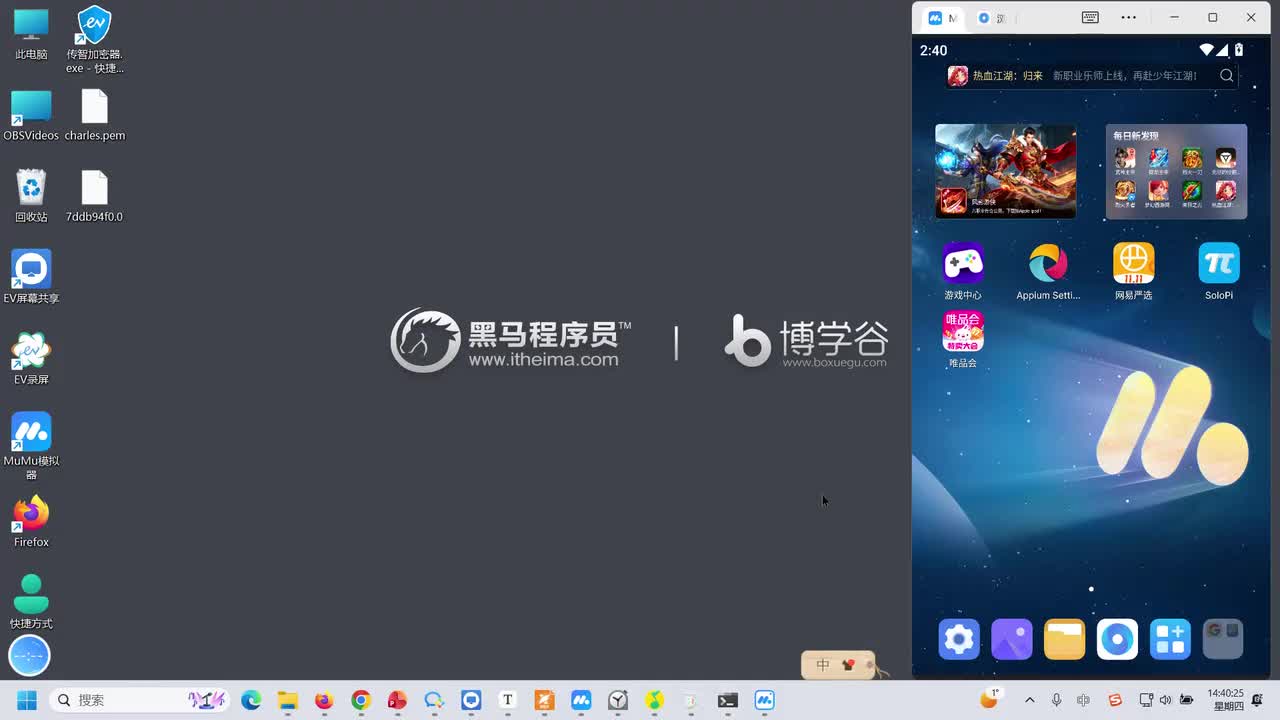1280x720 pixels.
Task: Open Appium Settings app in emulator
Action: [1048, 272]
